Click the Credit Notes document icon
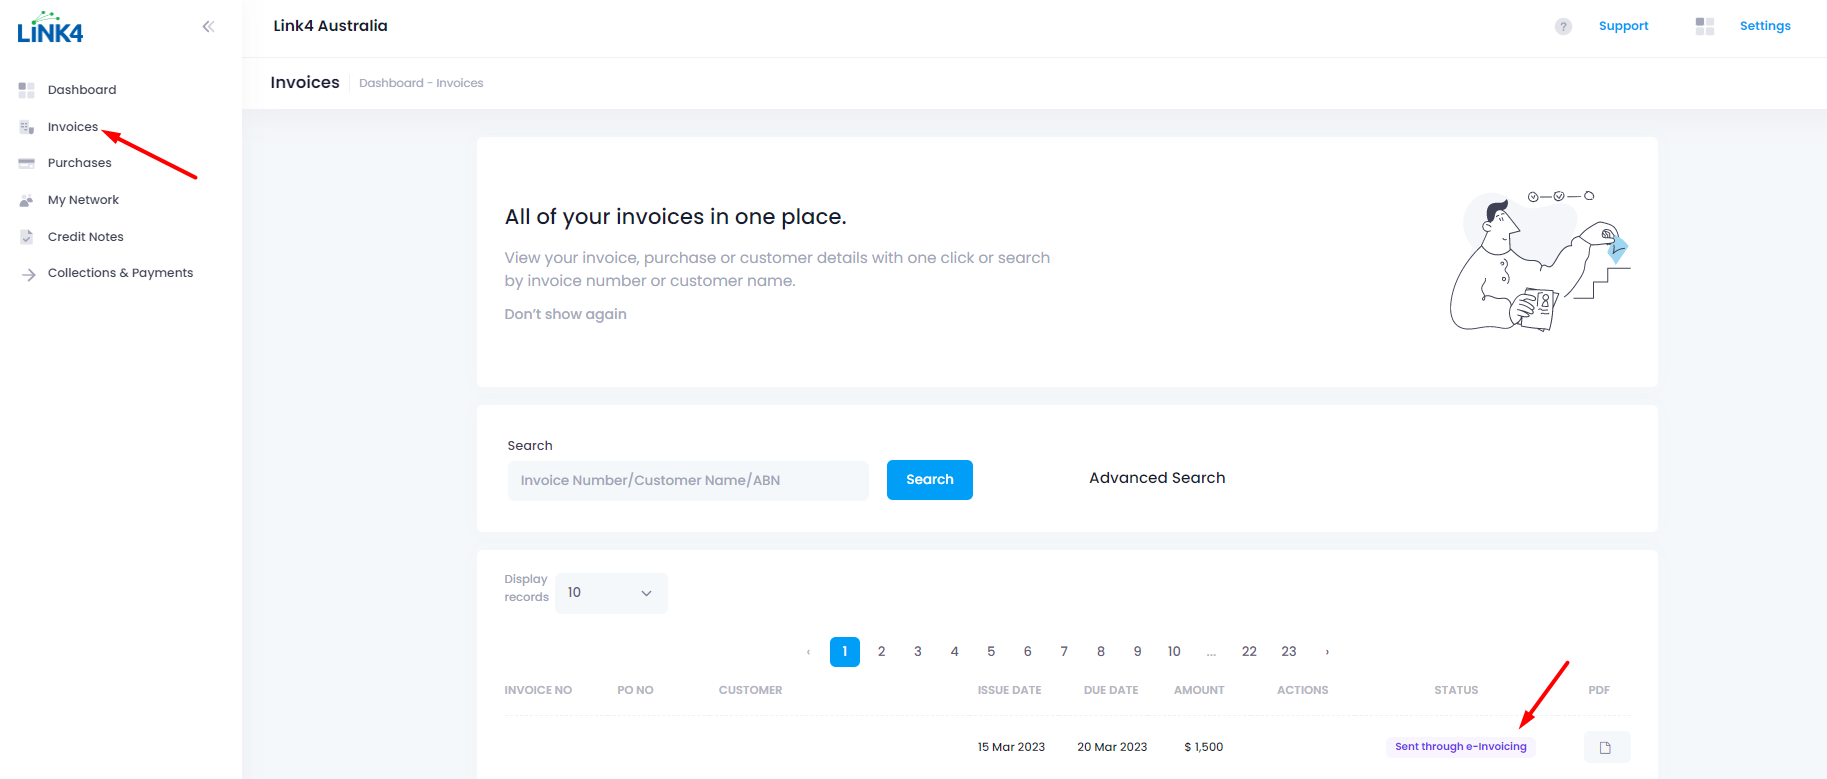The height and width of the screenshot is (779, 1827). pos(27,237)
